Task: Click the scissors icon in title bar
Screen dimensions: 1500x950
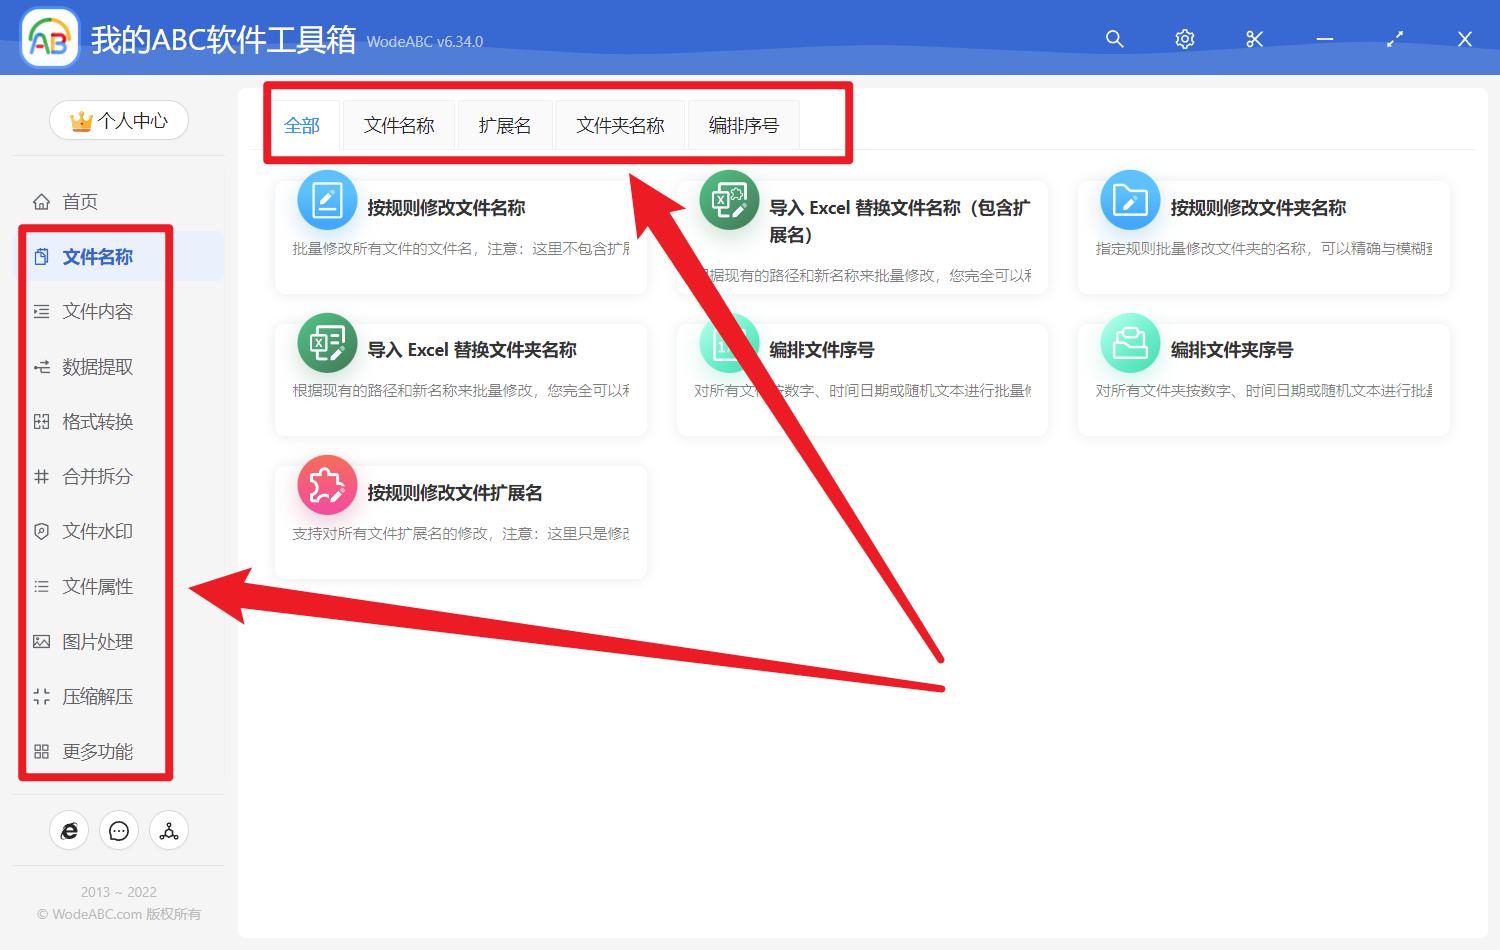Action: click(1255, 39)
